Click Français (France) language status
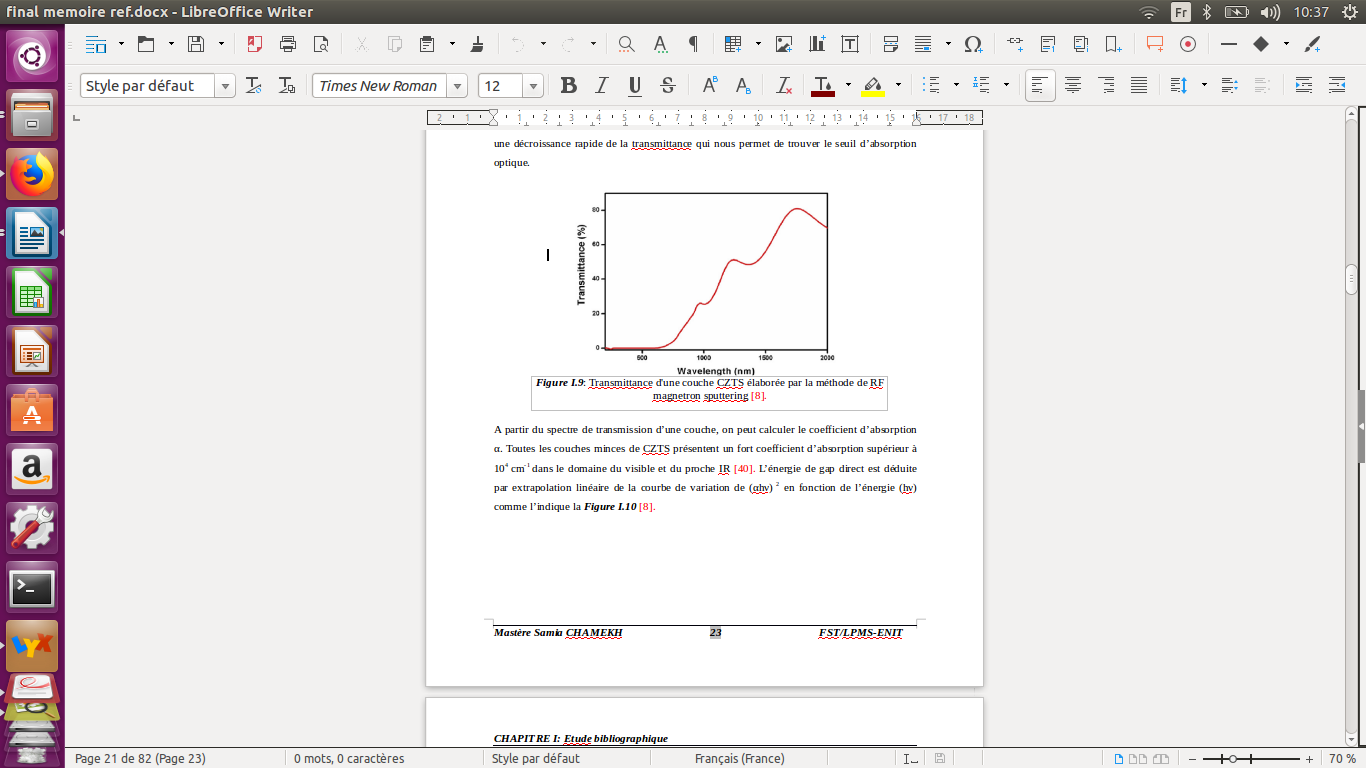 coord(740,759)
